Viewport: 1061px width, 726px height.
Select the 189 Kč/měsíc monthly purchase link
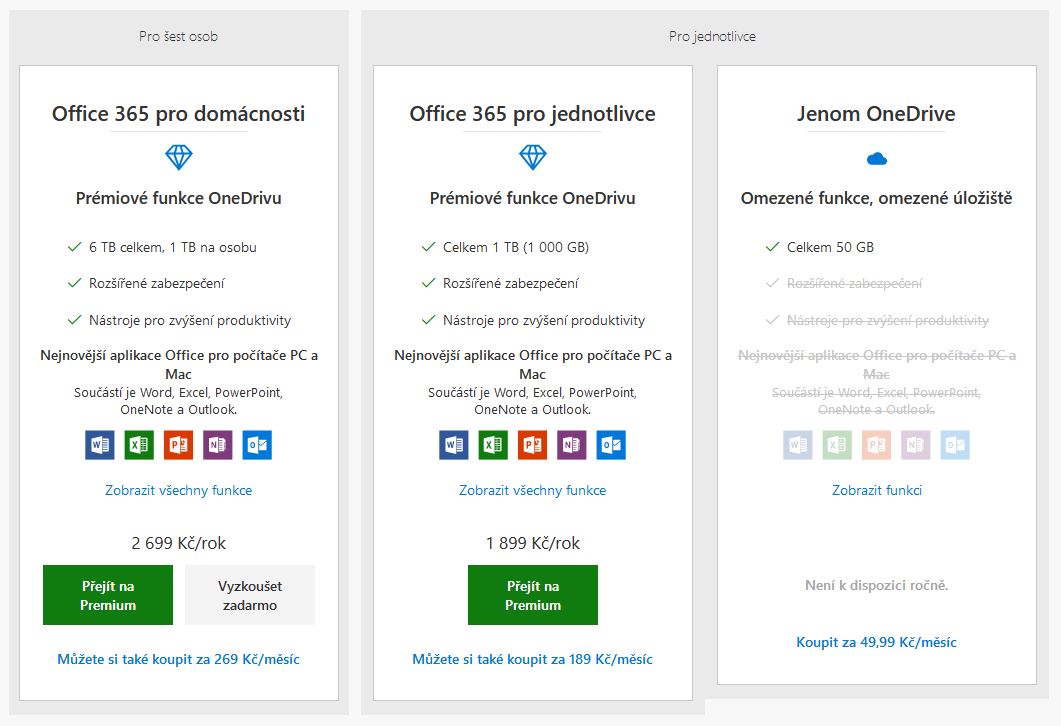click(x=533, y=659)
